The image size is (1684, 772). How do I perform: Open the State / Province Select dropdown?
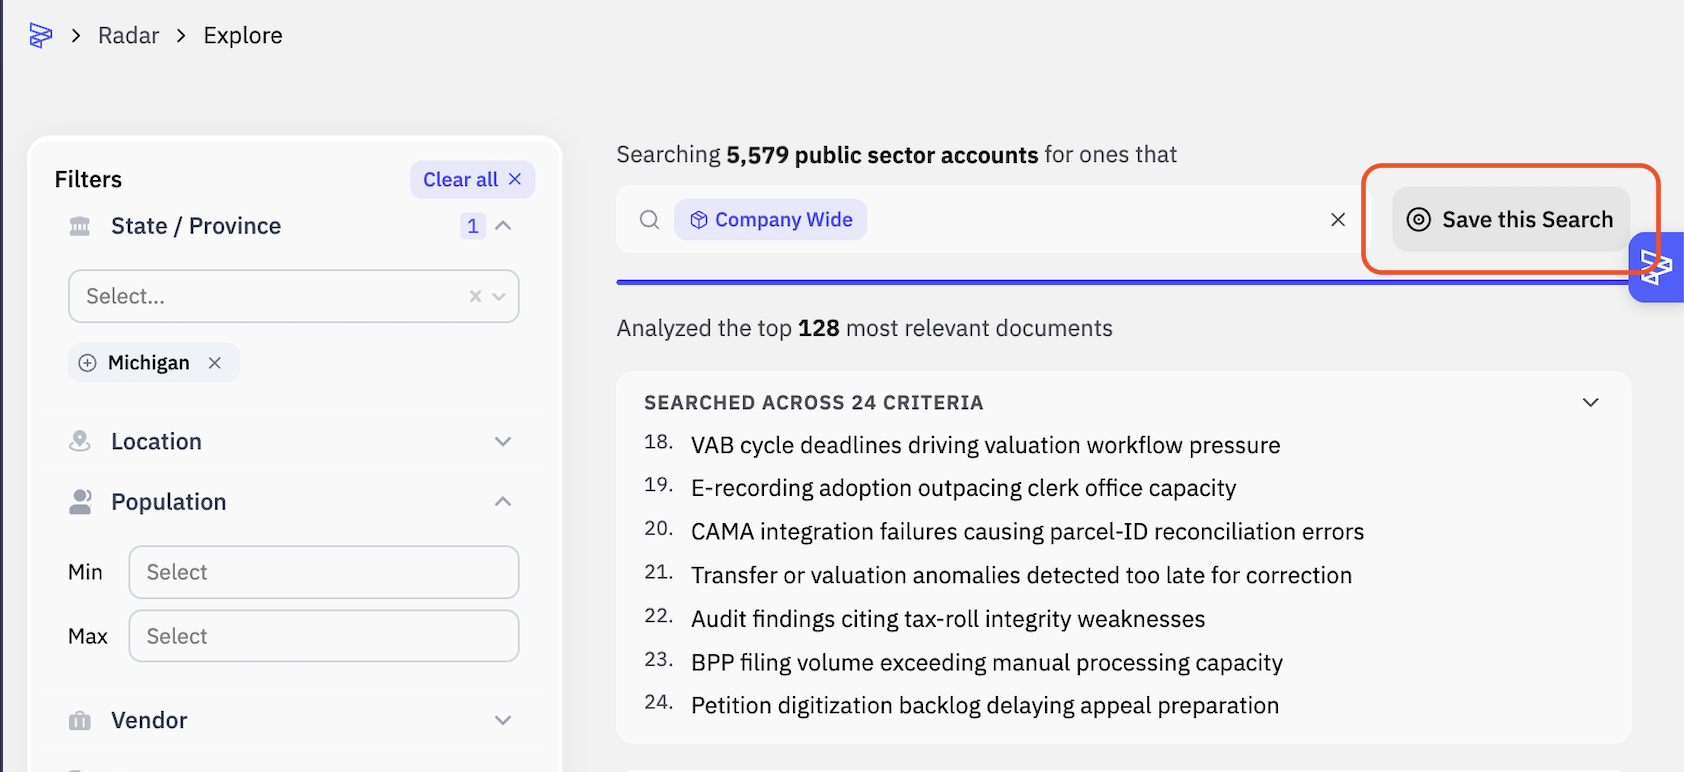coord(293,296)
